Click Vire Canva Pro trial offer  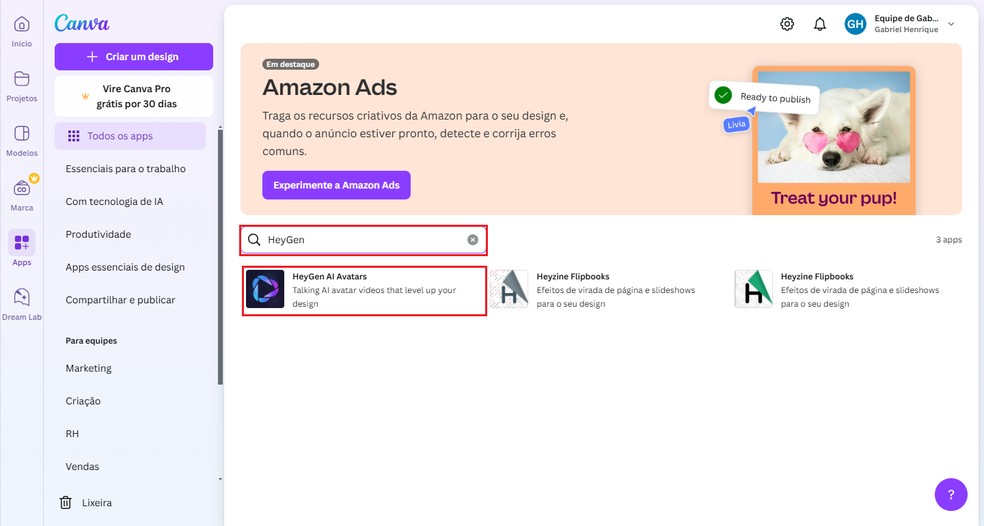tap(133, 96)
